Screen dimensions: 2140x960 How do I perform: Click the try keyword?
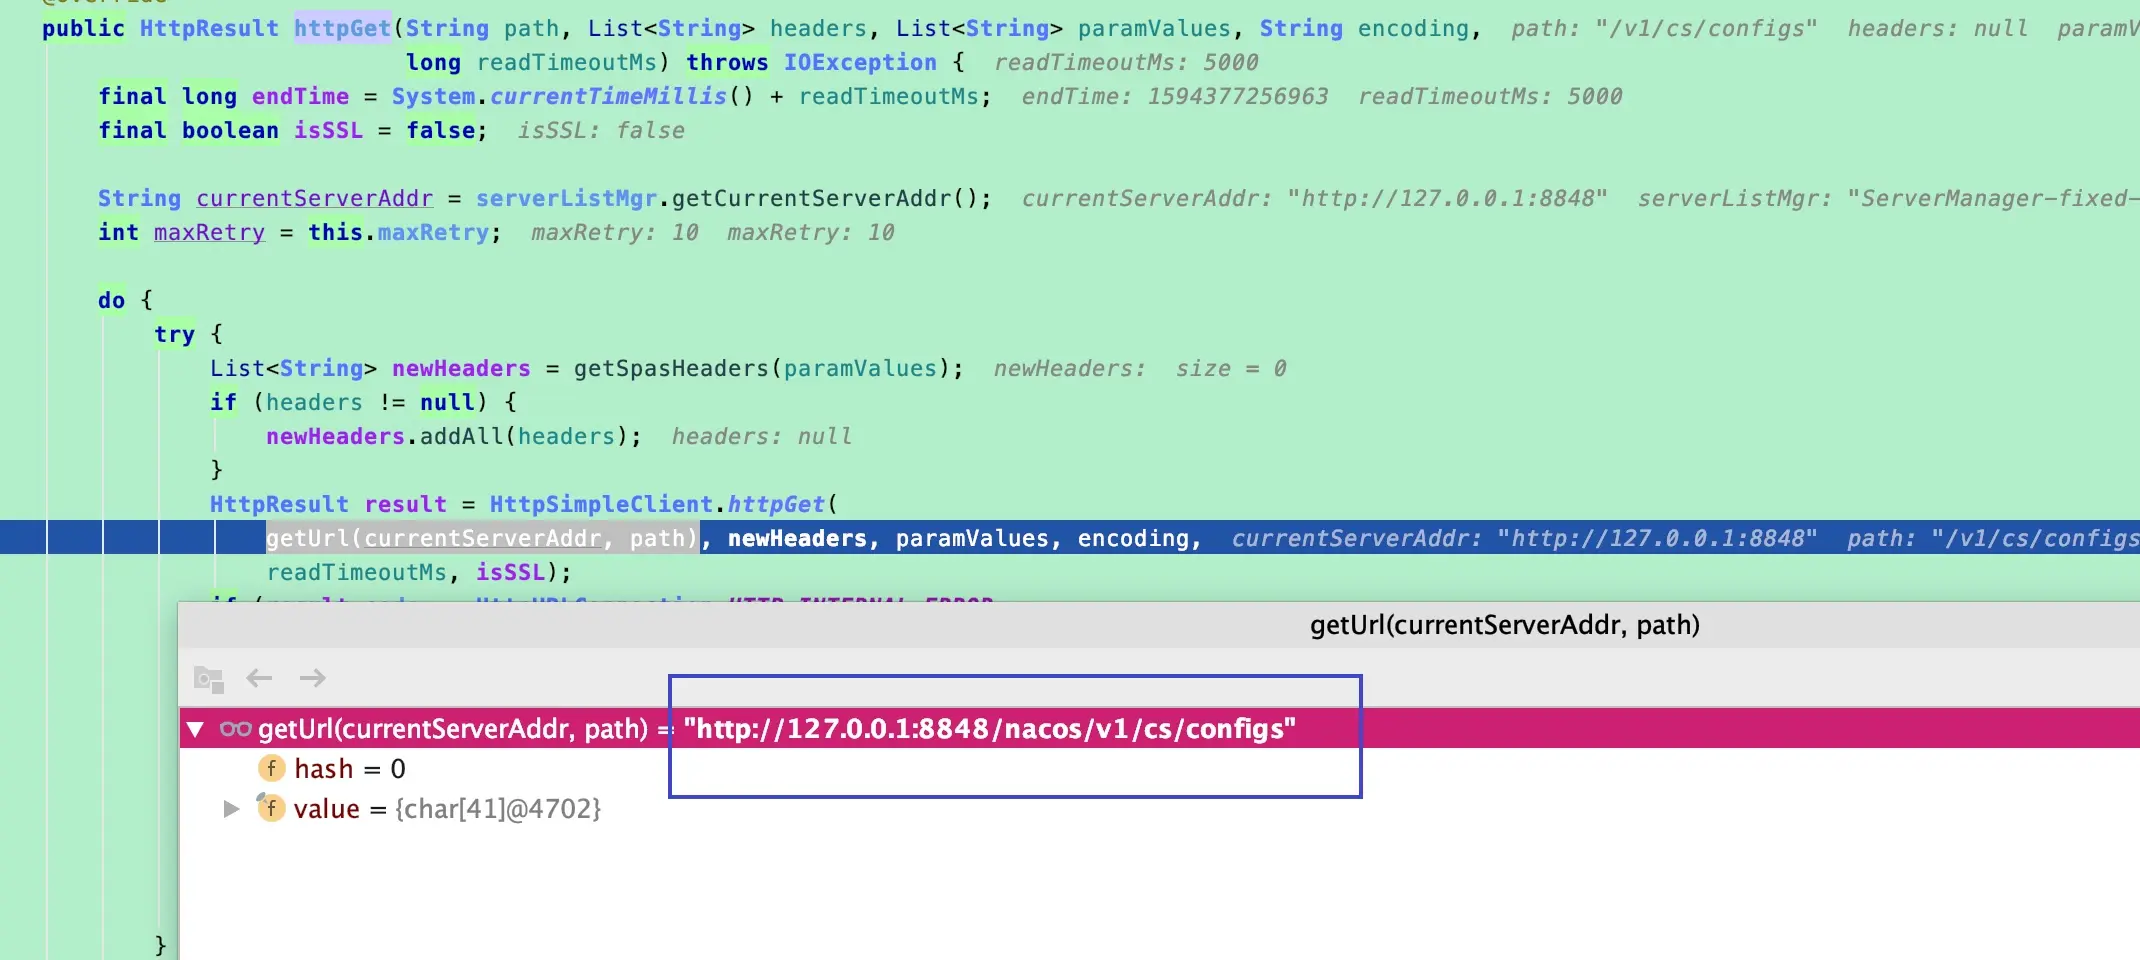coord(174,334)
